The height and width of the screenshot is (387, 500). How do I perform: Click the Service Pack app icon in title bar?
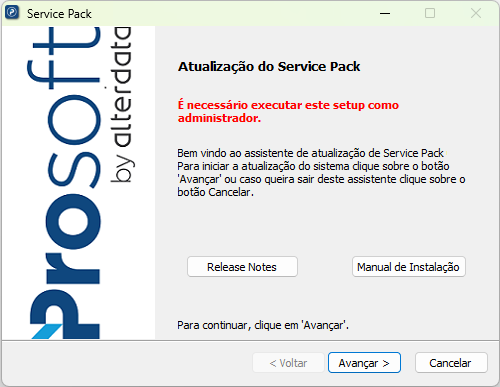[x=12, y=13]
